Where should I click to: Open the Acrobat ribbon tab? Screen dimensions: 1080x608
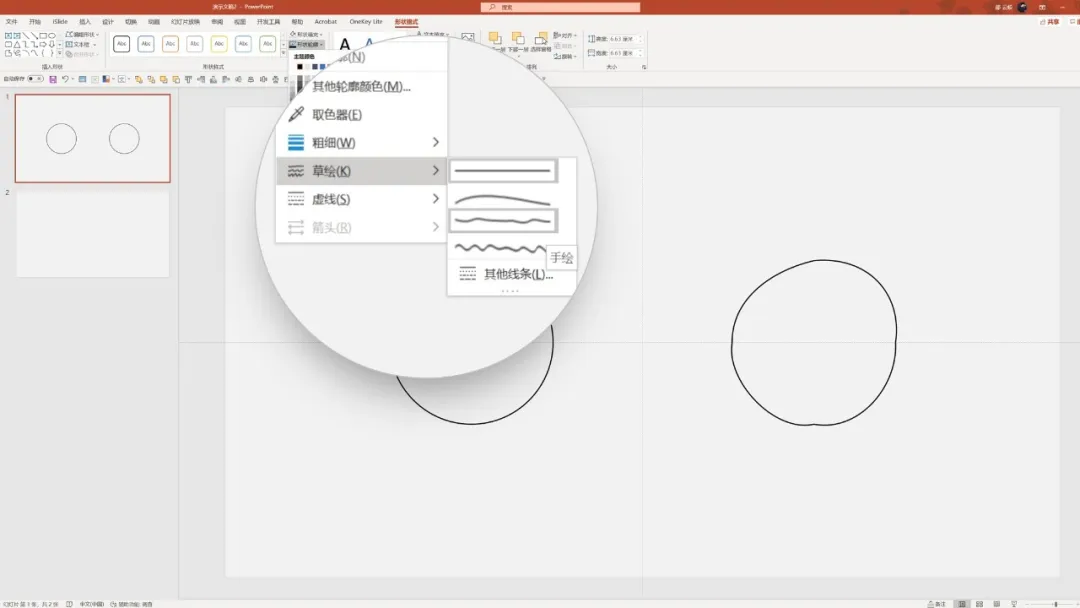coord(325,22)
